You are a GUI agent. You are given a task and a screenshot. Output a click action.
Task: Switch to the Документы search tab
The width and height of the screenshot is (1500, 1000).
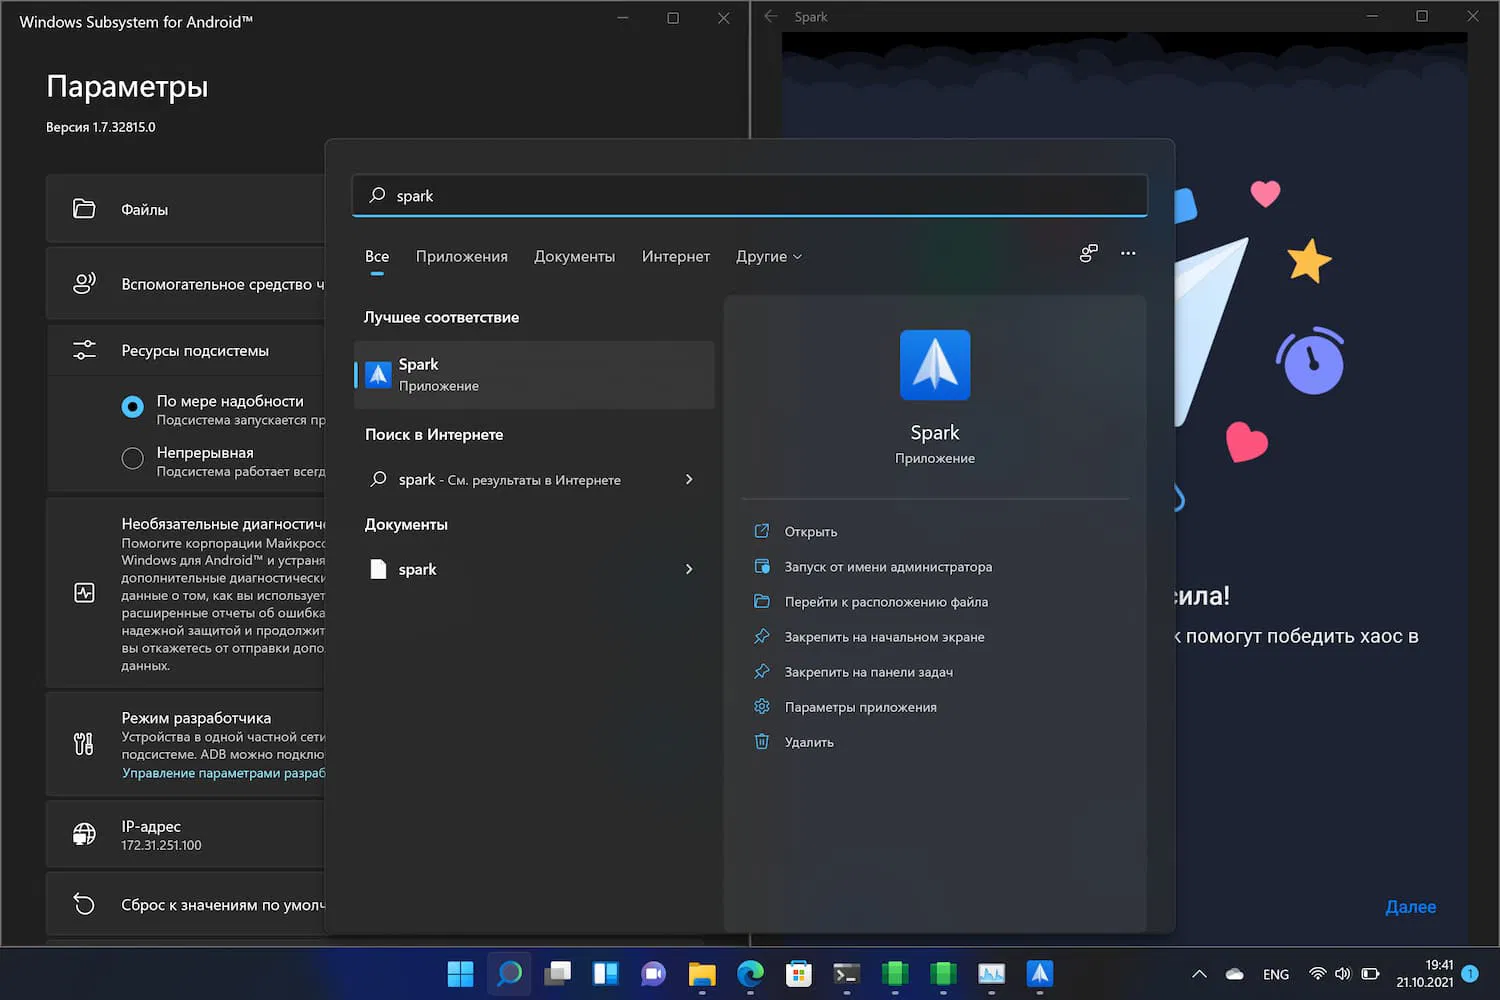point(575,256)
